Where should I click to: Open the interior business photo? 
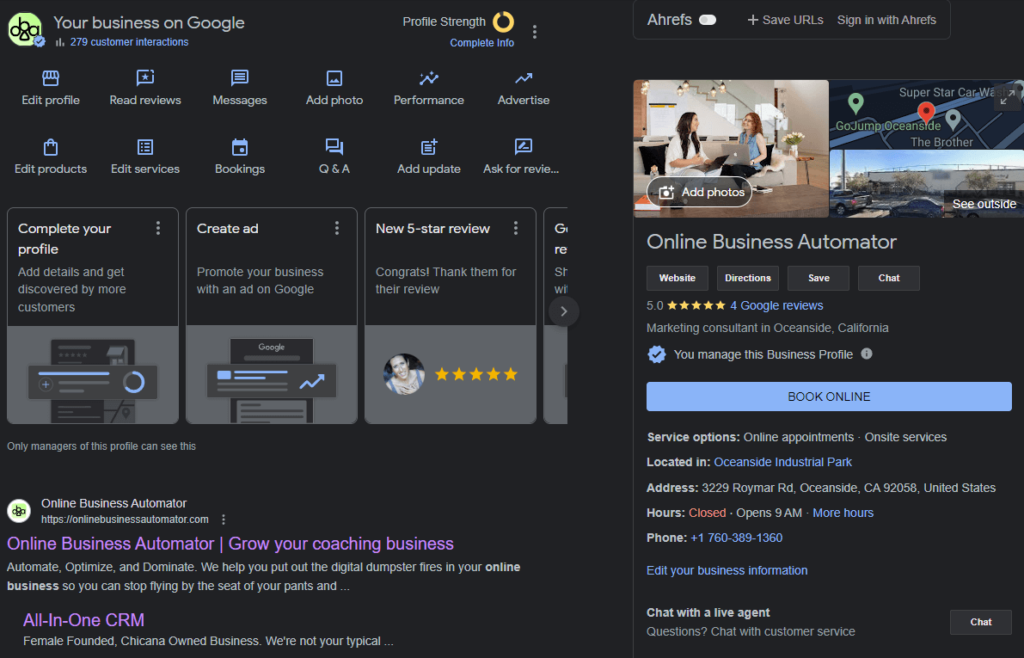pos(731,149)
